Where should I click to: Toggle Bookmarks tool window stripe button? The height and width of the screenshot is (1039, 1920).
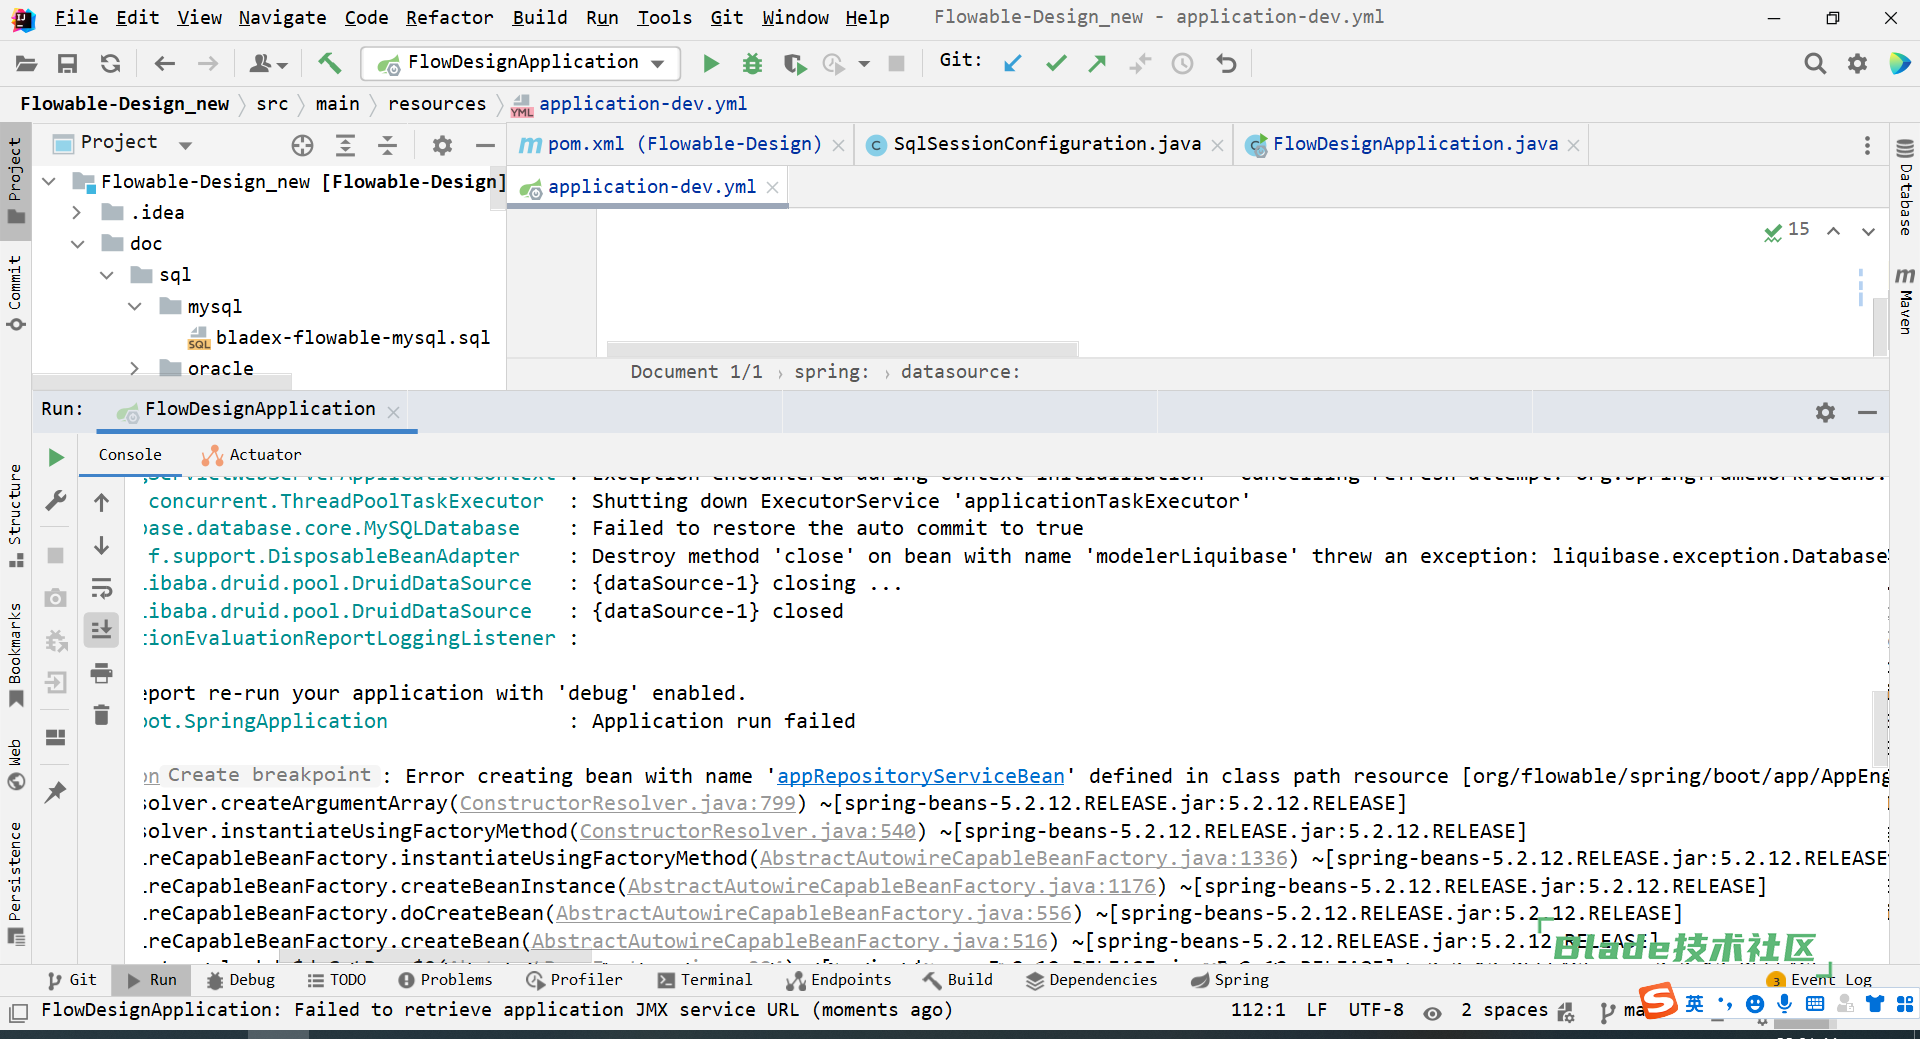click(15, 654)
